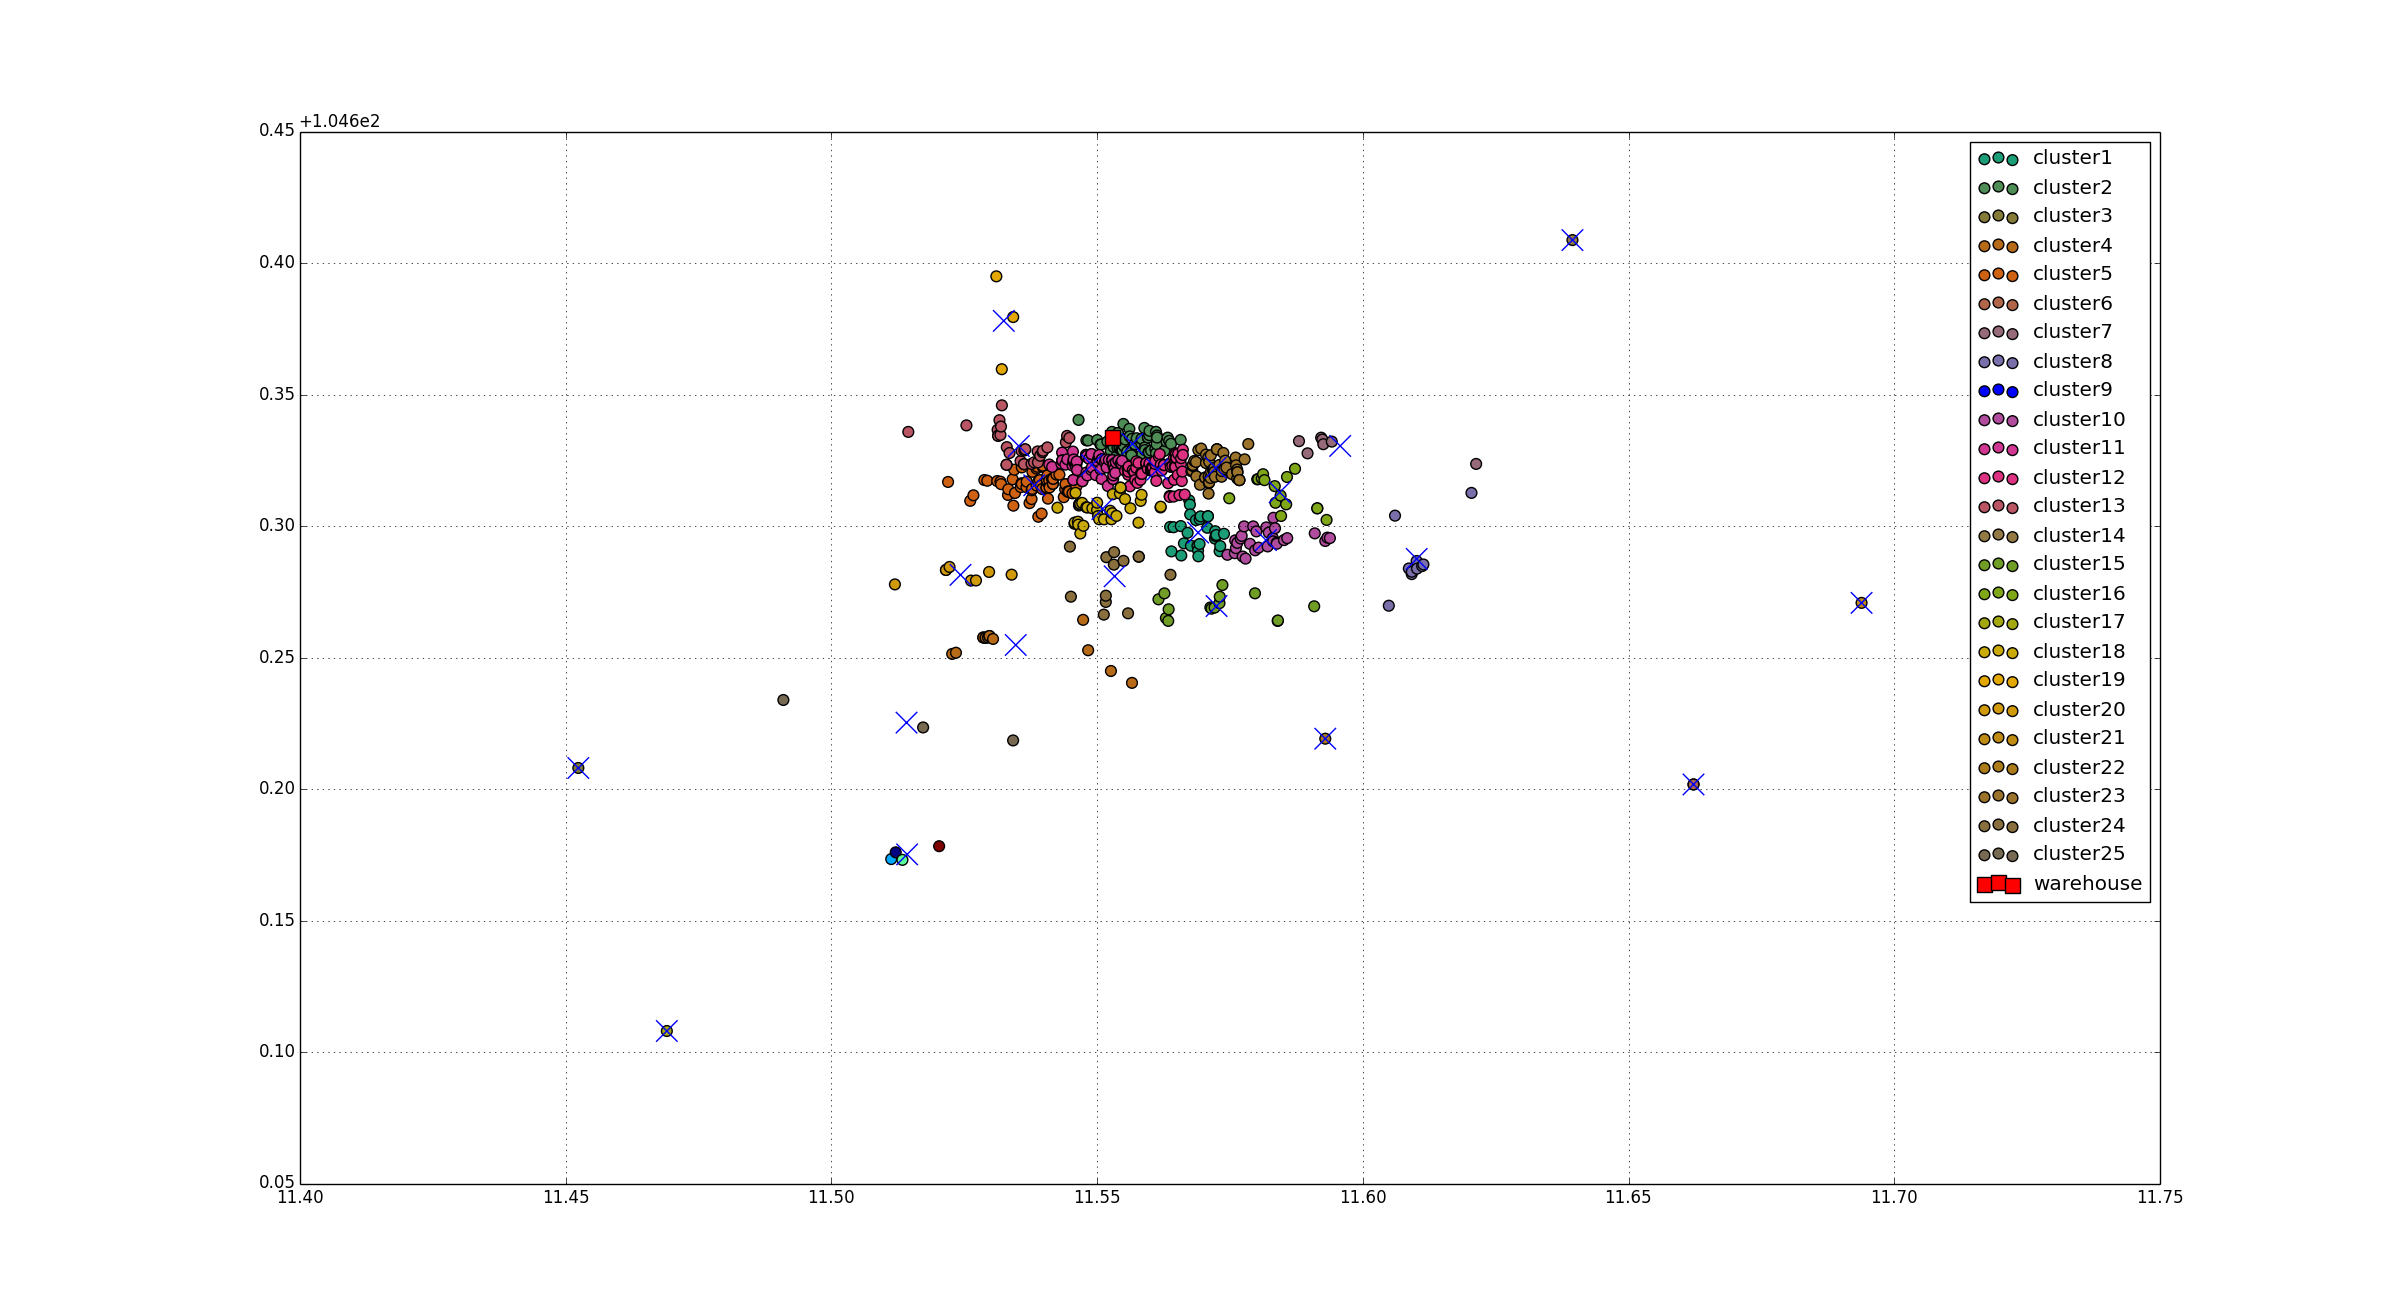Click the +1.046e2 axis offset text
2400x1315 pixels.
(340, 121)
